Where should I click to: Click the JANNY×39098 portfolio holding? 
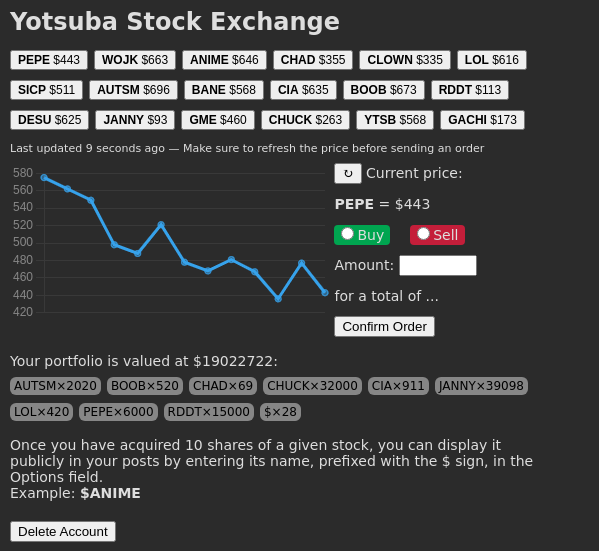pyautogui.click(x=481, y=386)
